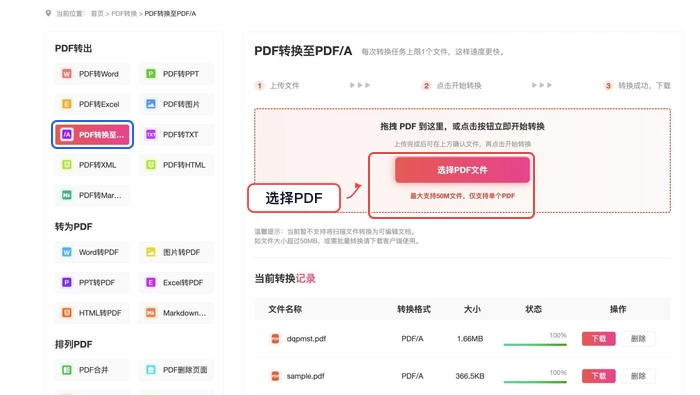Open the PDF转换 breadcrumb link
This screenshot has height=395, width=700.
click(x=124, y=14)
